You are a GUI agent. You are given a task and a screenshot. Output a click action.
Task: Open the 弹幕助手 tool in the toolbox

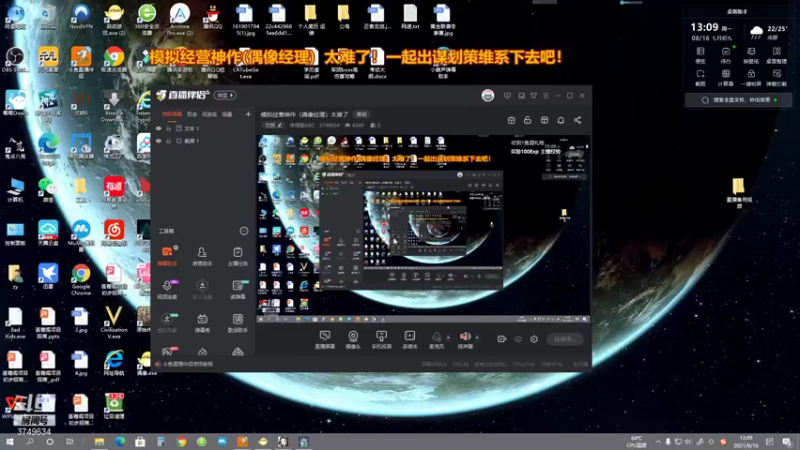167,256
